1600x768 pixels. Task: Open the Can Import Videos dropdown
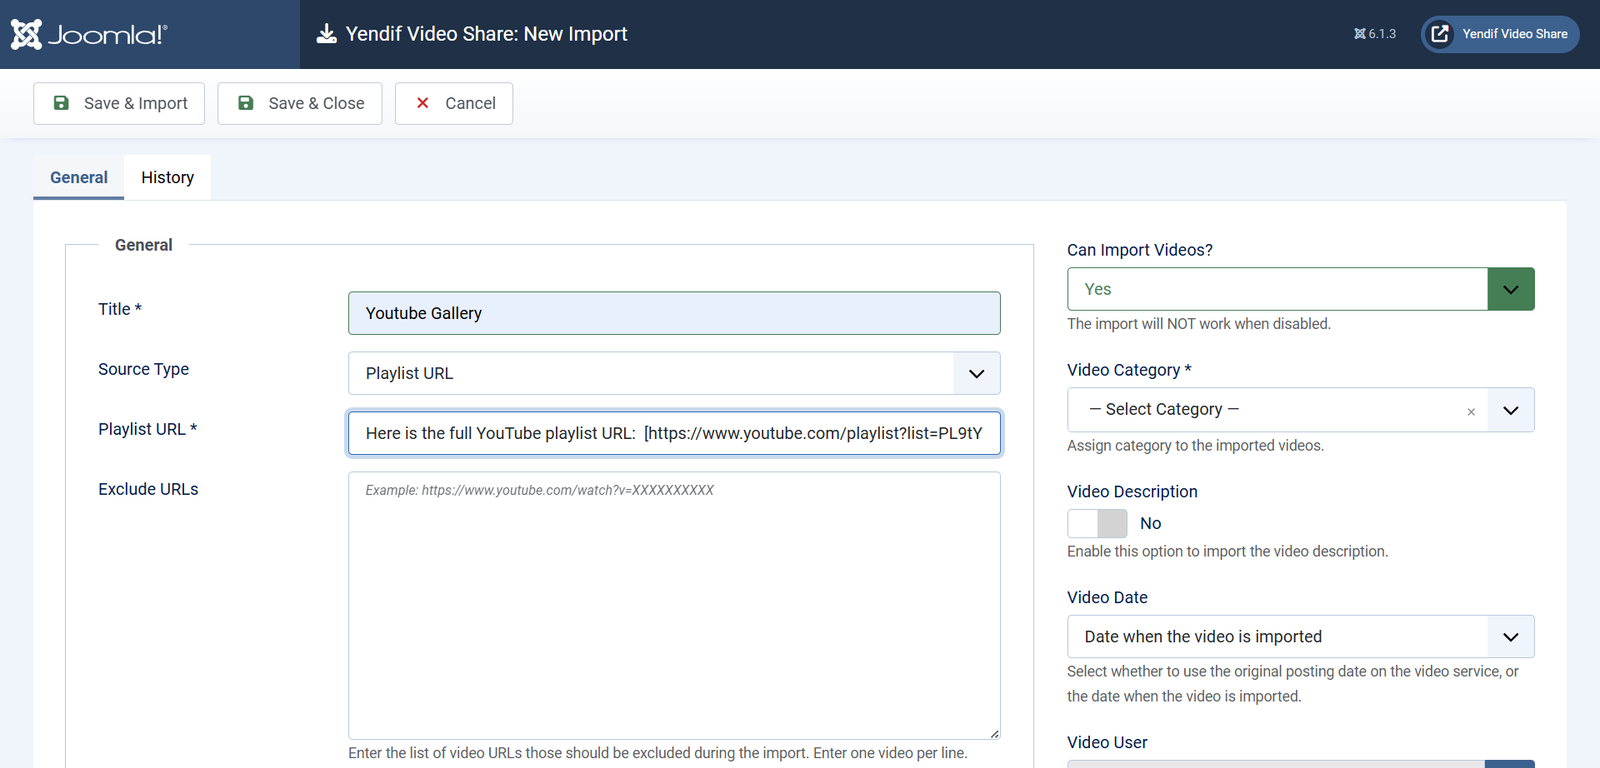pos(1301,289)
